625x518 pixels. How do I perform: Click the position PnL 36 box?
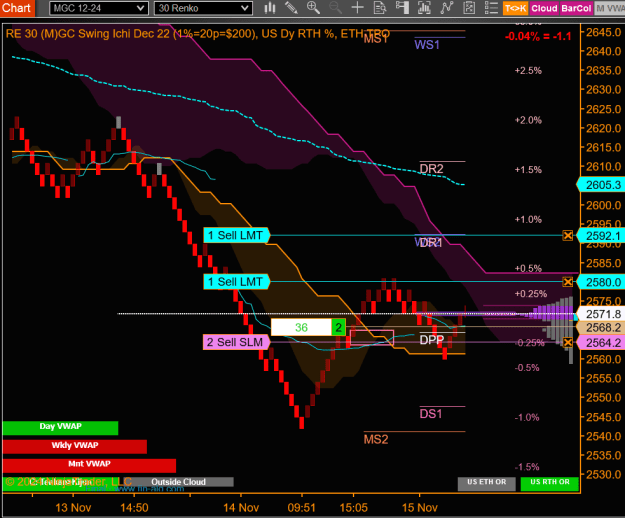pyautogui.click(x=301, y=328)
